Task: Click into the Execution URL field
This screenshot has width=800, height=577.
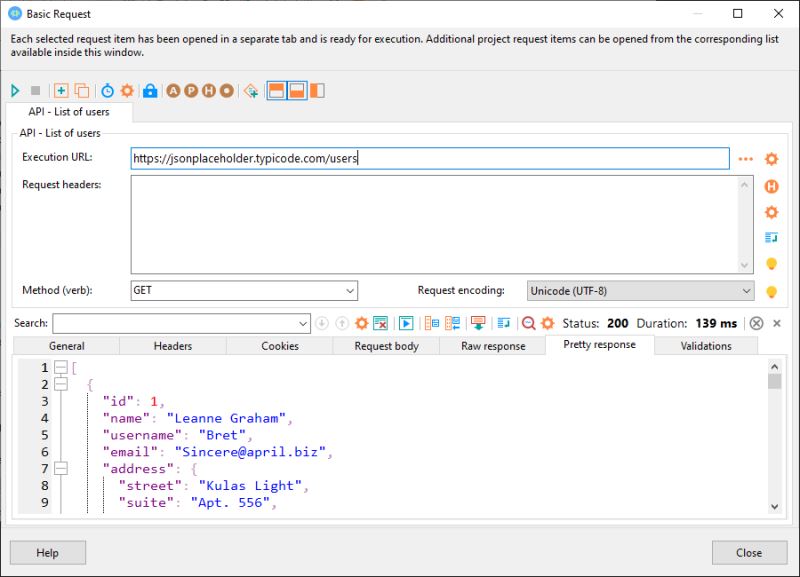Action: (x=430, y=159)
